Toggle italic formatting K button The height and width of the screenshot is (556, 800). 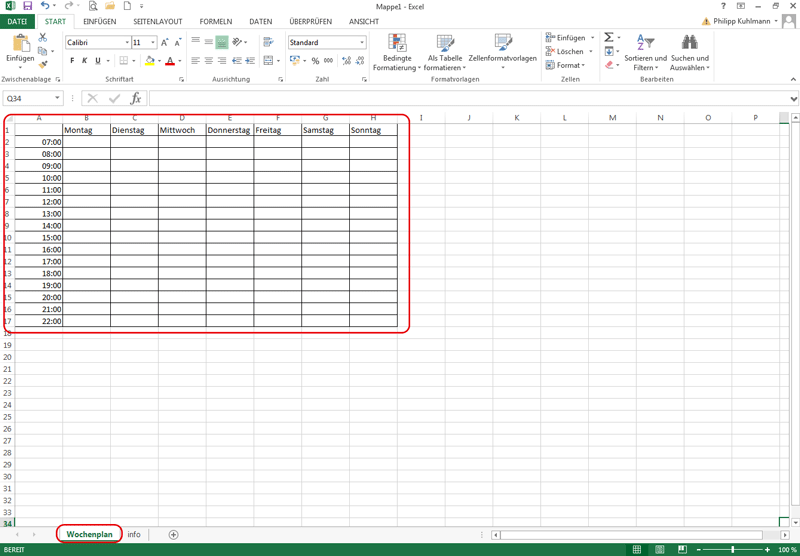85,61
